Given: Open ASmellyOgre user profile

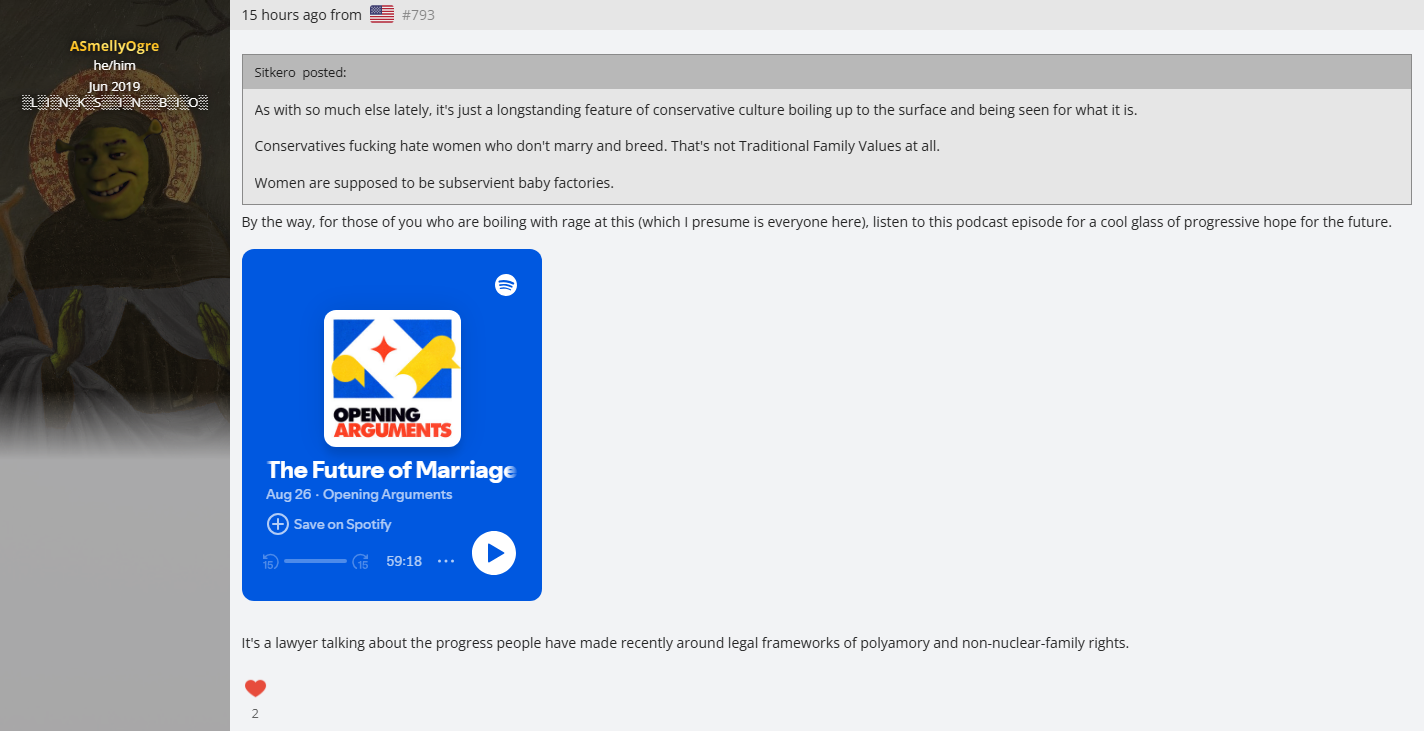Looking at the screenshot, I should pos(114,46).
